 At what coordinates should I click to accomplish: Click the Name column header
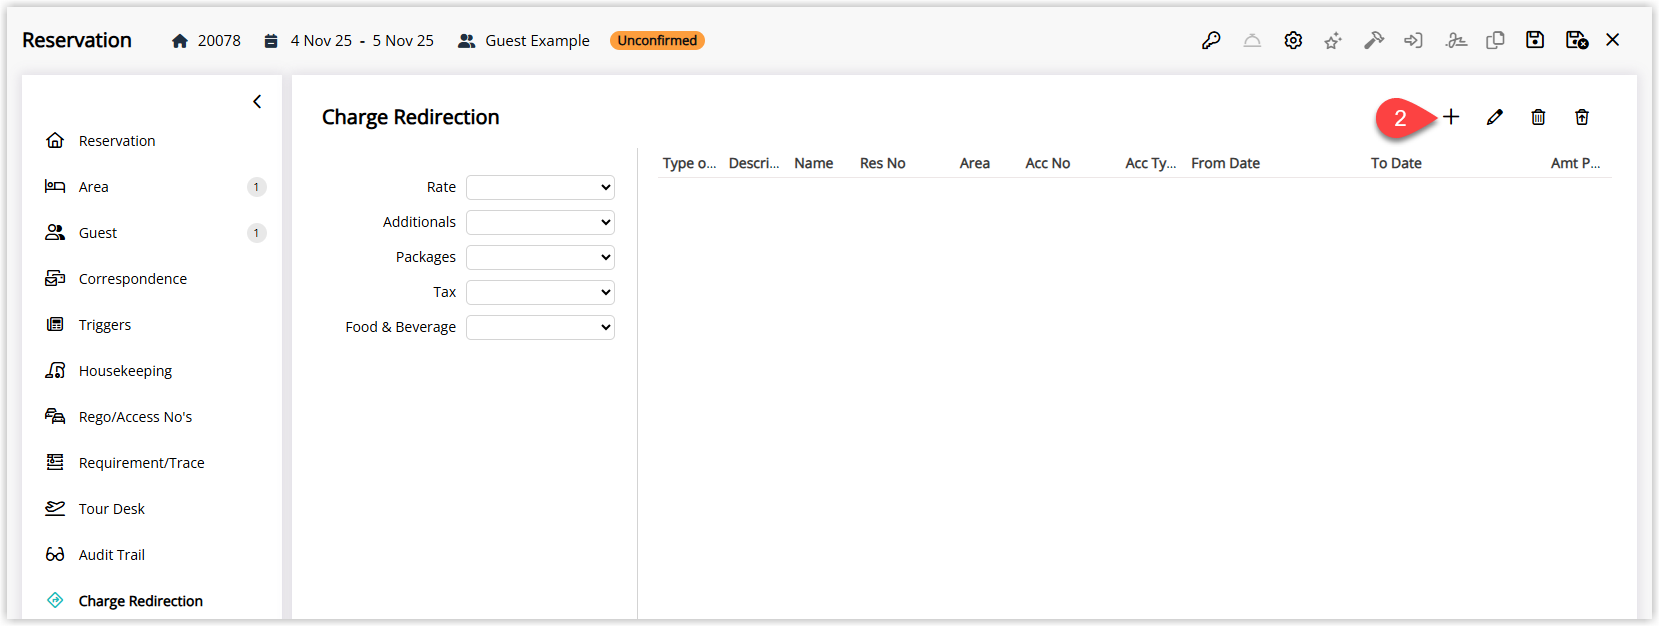coord(814,163)
